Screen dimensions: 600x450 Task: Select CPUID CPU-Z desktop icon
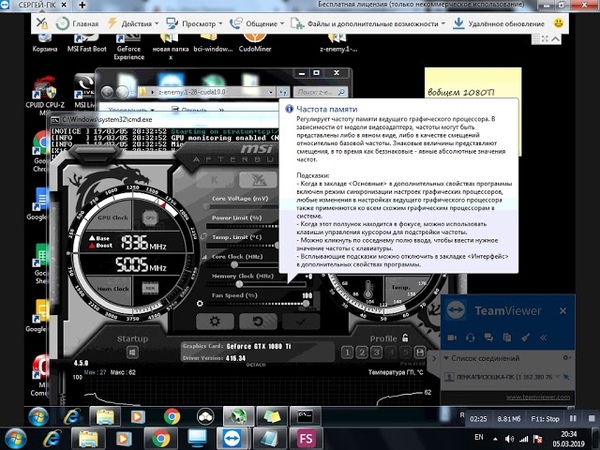[x=45, y=96]
